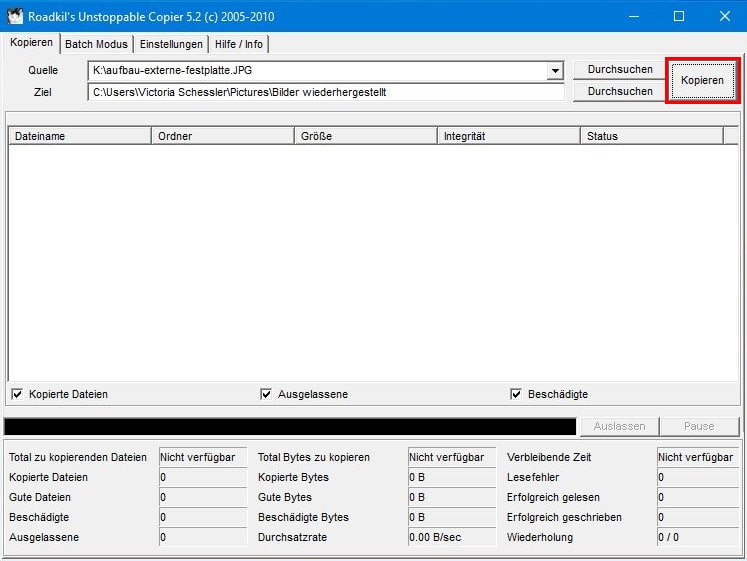The image size is (747, 561).
Task: Sort list by Größe column header
Action: pos(365,136)
